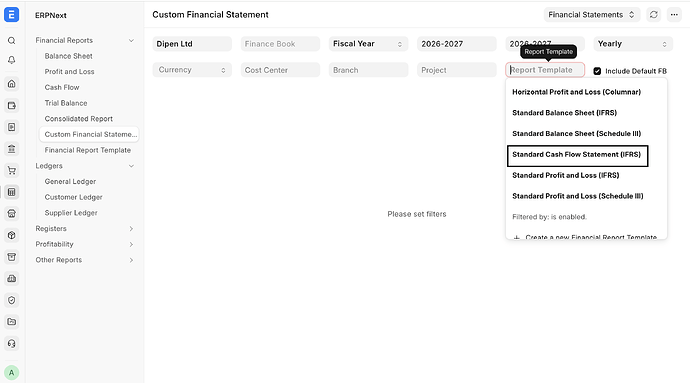Click the refresh report icon
The height and width of the screenshot is (383, 690).
coord(653,15)
